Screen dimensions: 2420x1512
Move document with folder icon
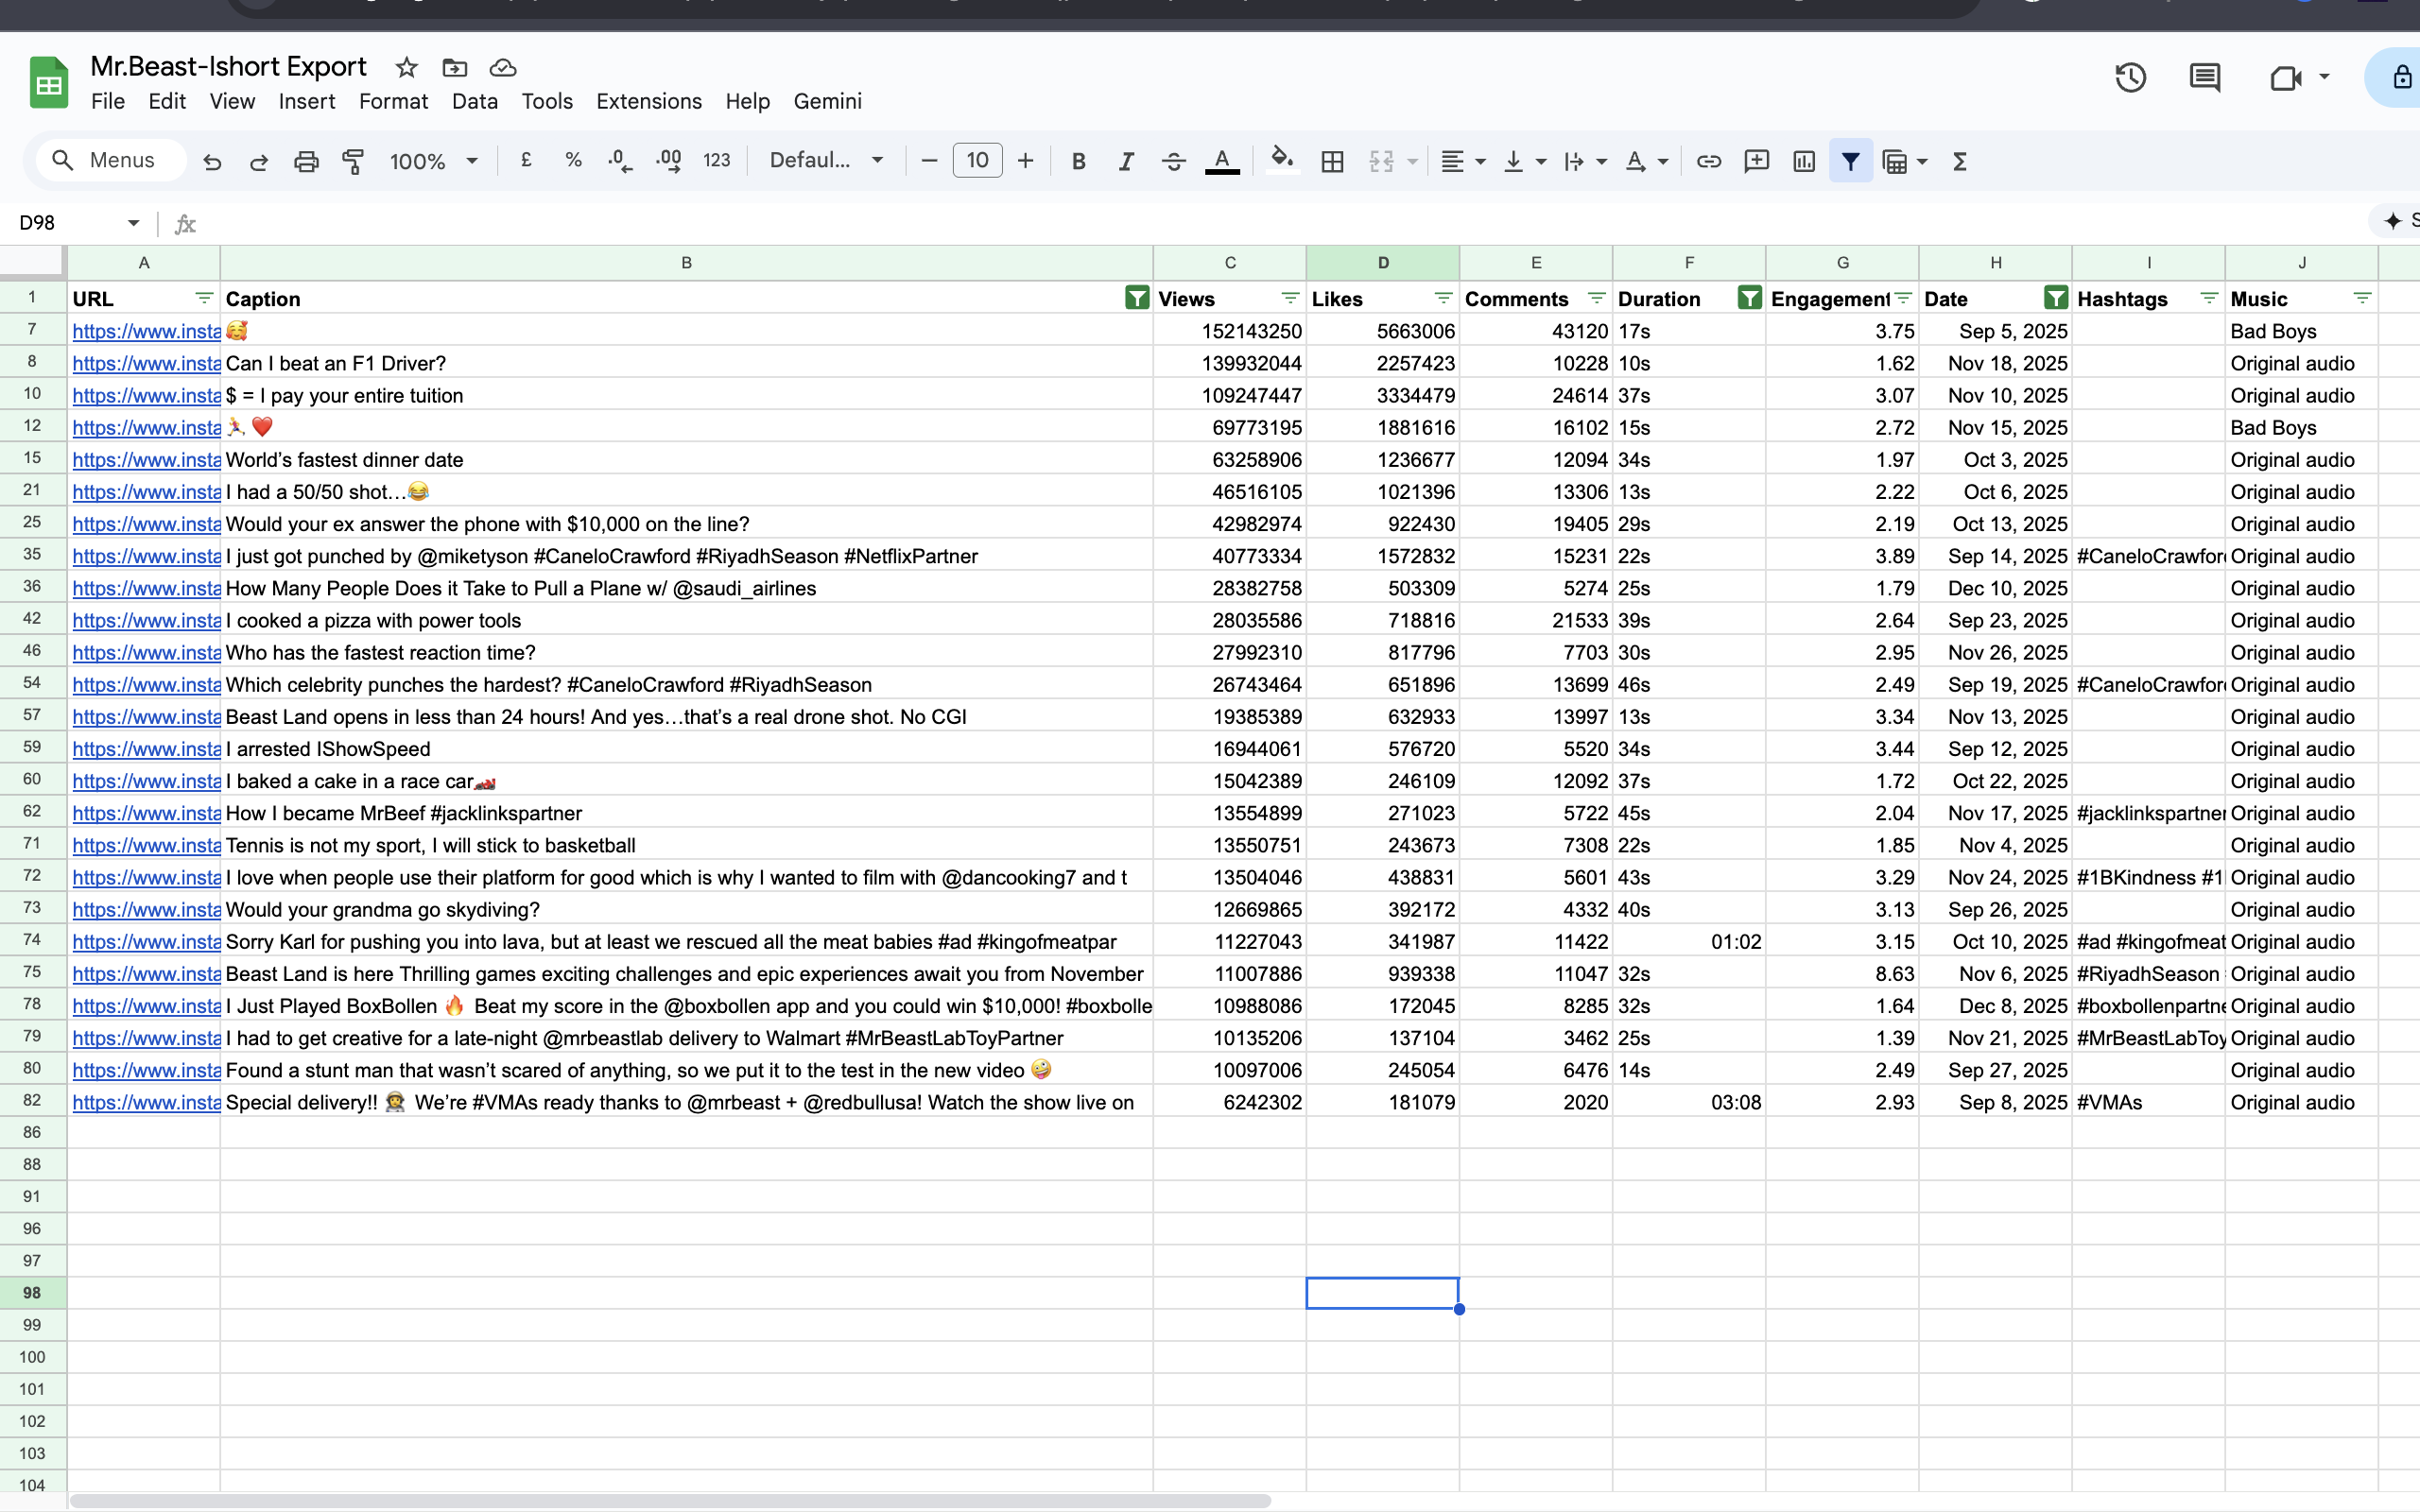point(455,67)
